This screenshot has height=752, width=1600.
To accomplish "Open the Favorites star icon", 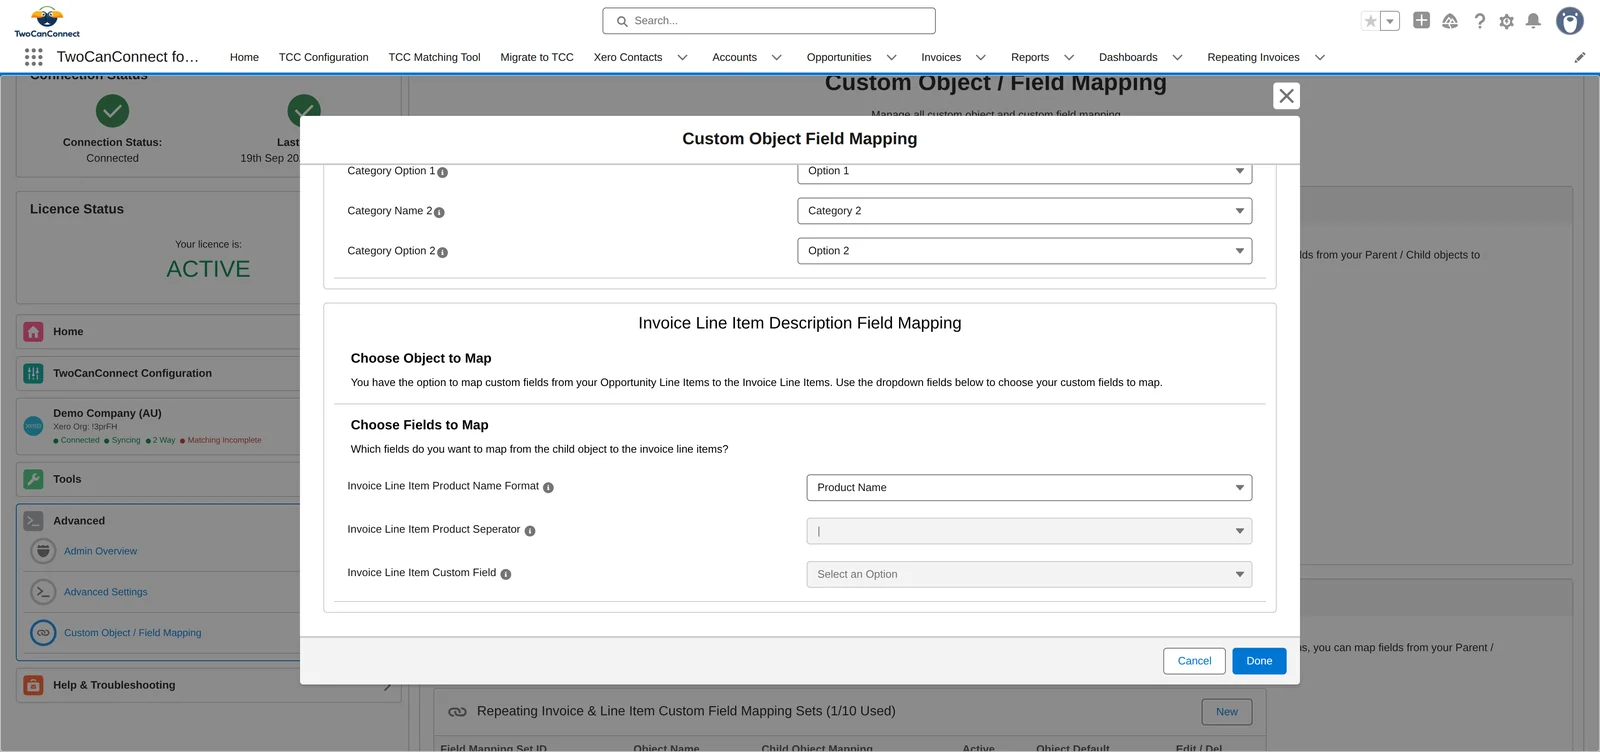I will (x=1371, y=21).
